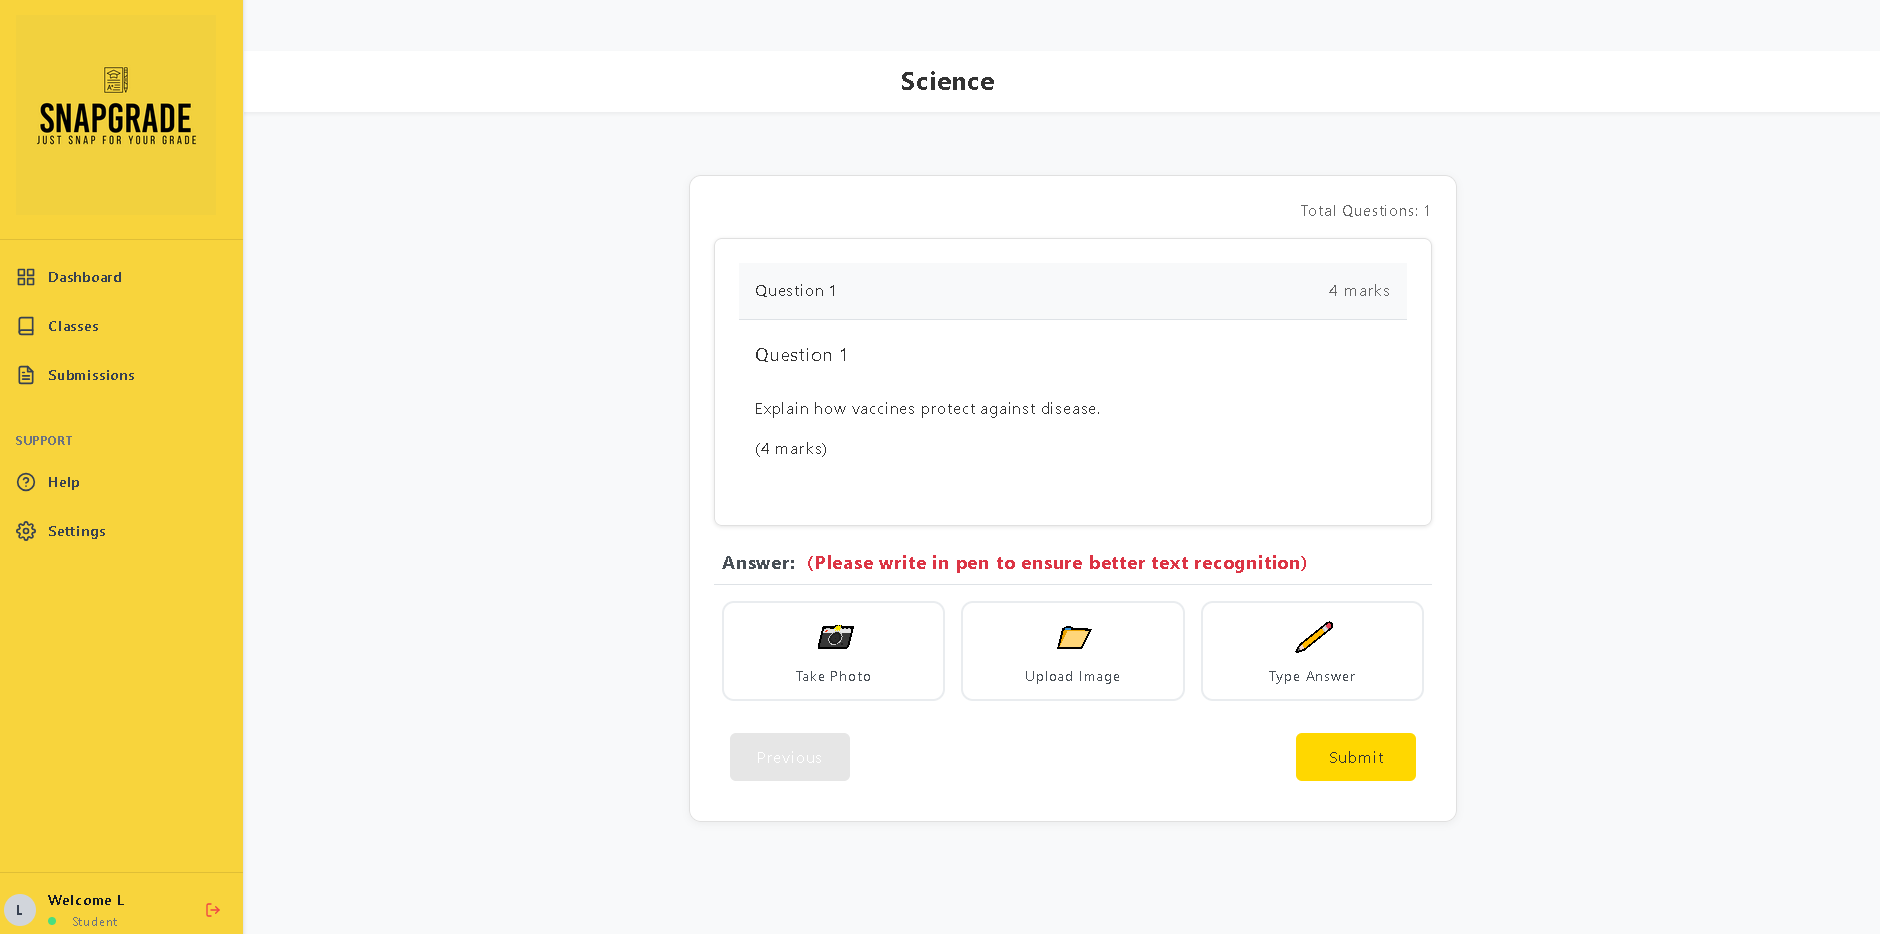Open Dashboard from the sidebar icon

26,277
